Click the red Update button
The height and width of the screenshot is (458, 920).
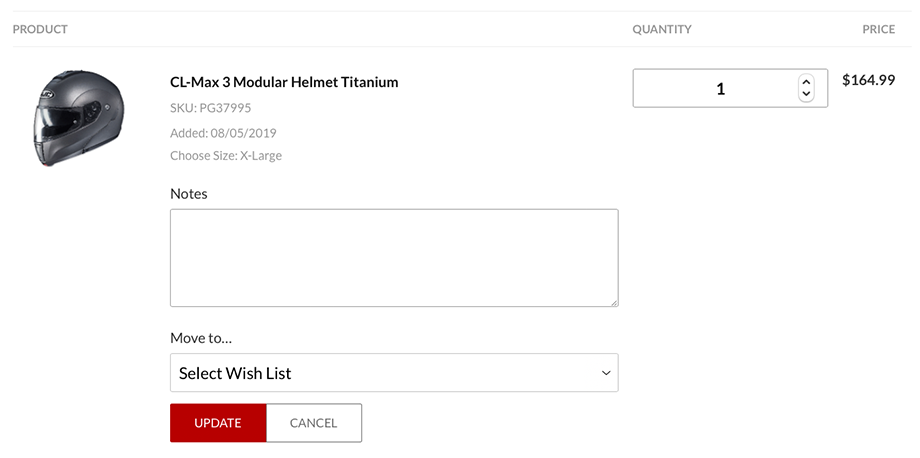pos(218,423)
